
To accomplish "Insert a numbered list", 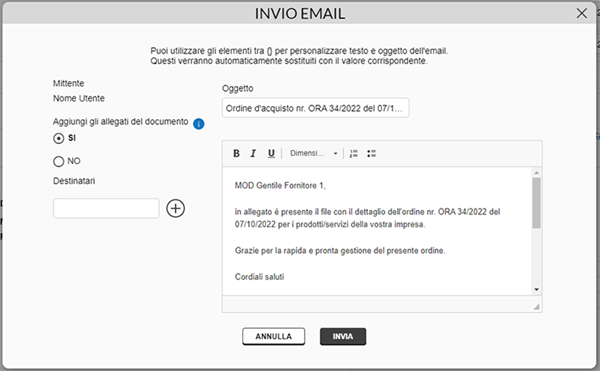I will tap(354, 153).
